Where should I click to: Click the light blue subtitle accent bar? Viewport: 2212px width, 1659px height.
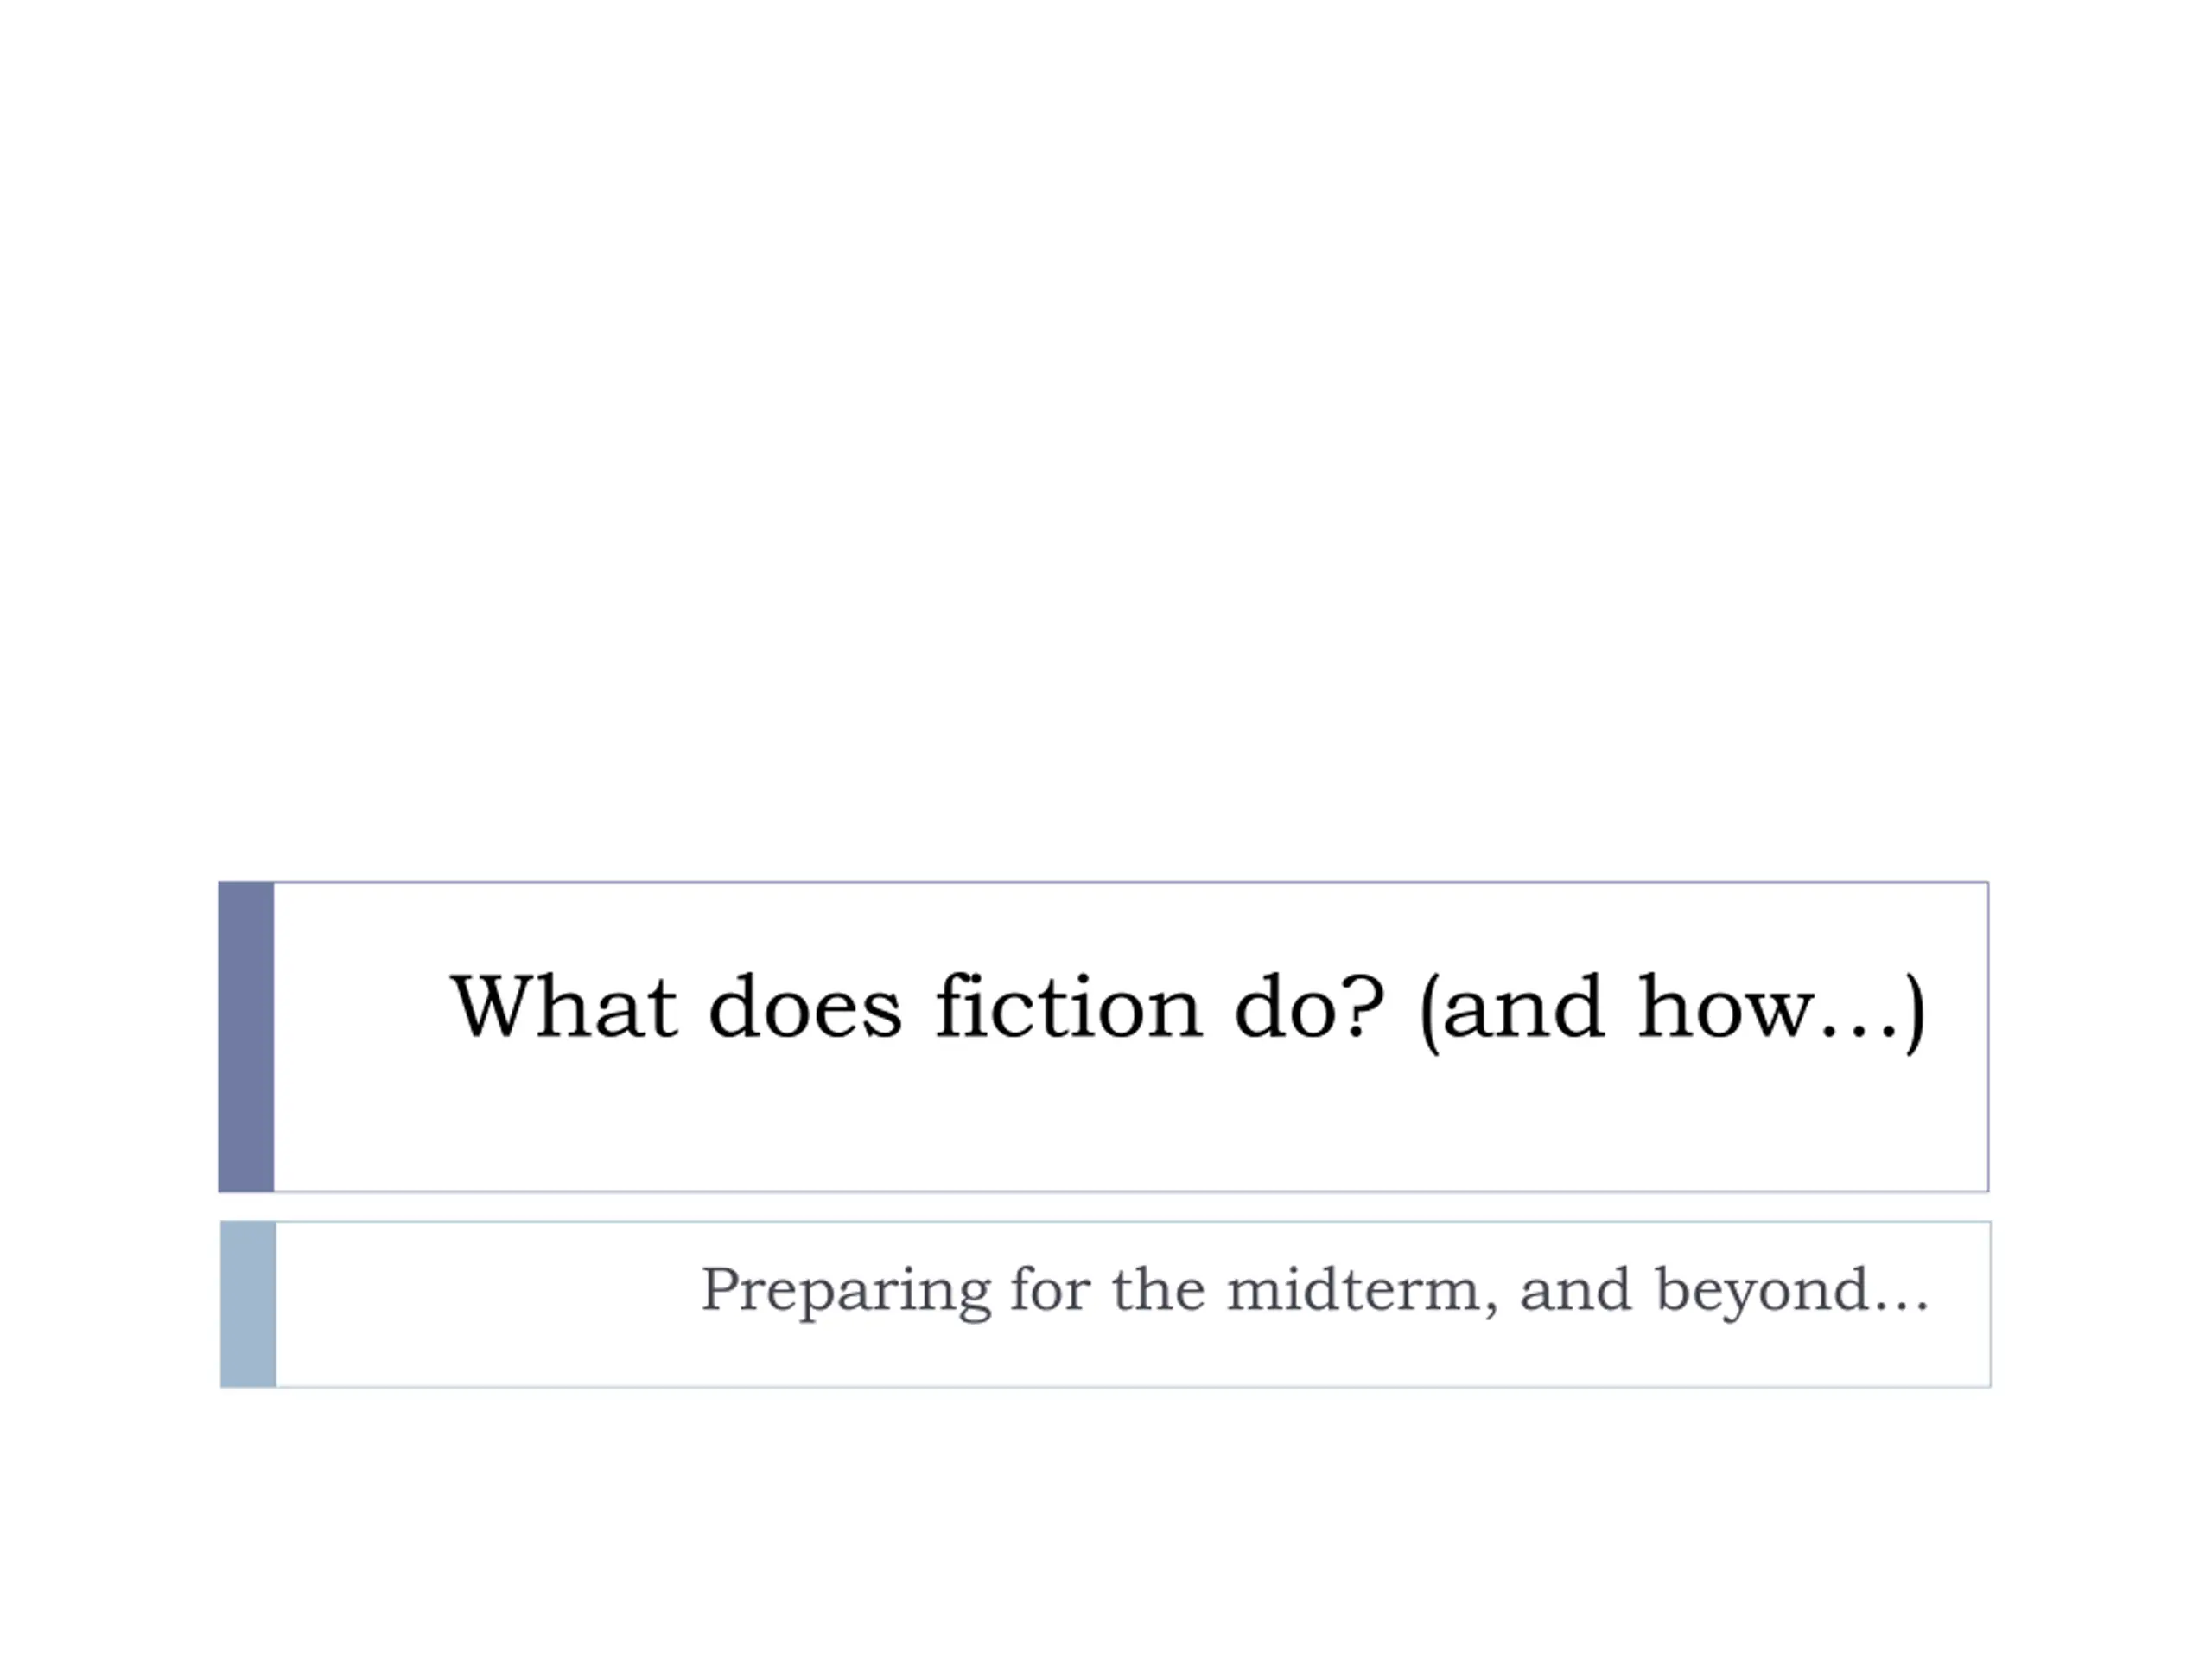pyautogui.click(x=248, y=1304)
